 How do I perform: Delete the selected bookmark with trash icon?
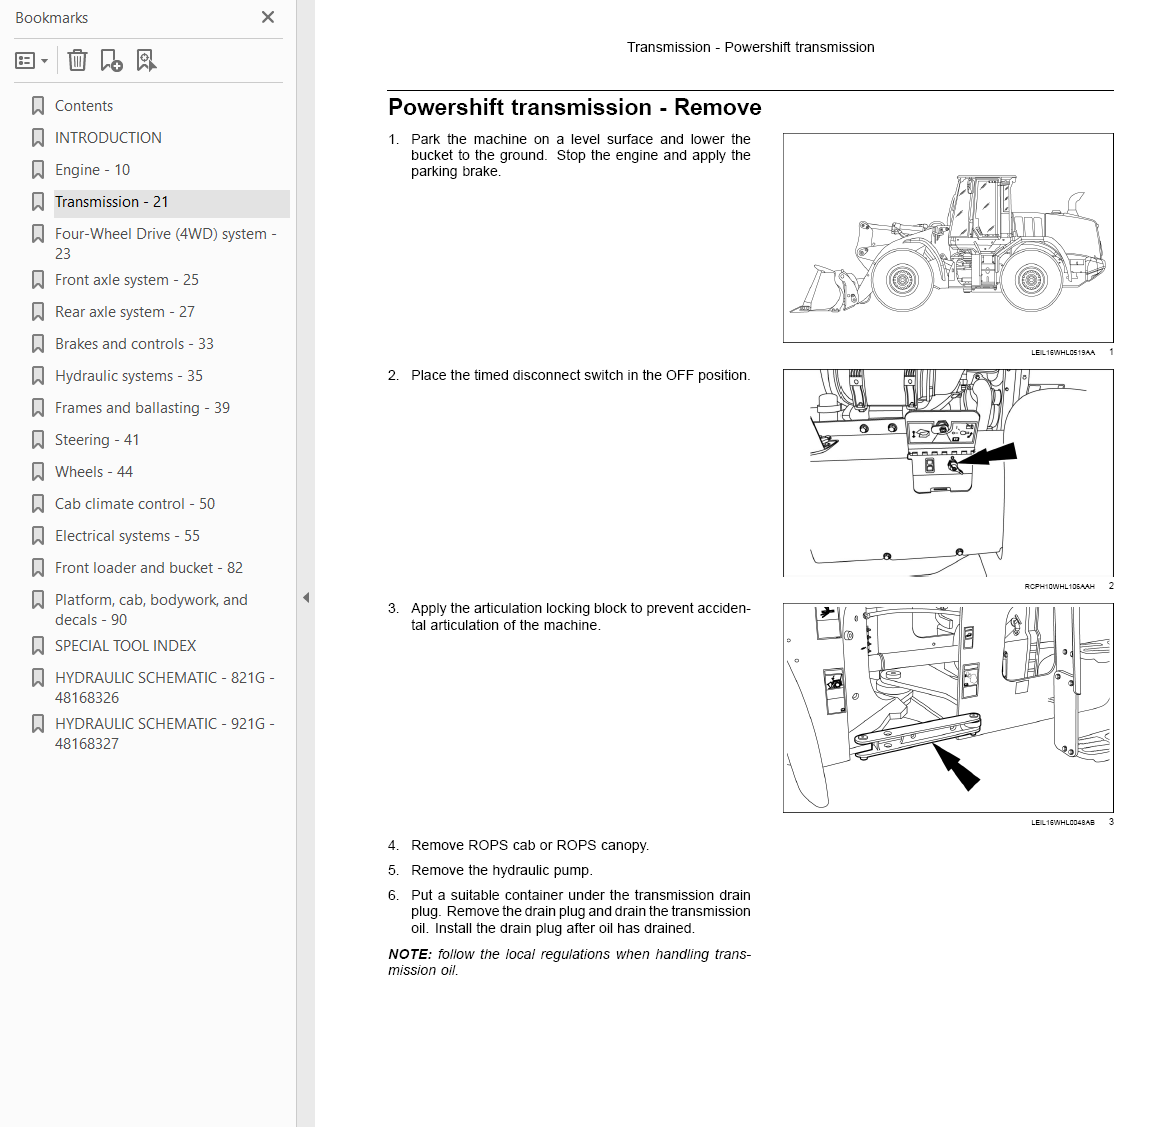click(x=77, y=60)
